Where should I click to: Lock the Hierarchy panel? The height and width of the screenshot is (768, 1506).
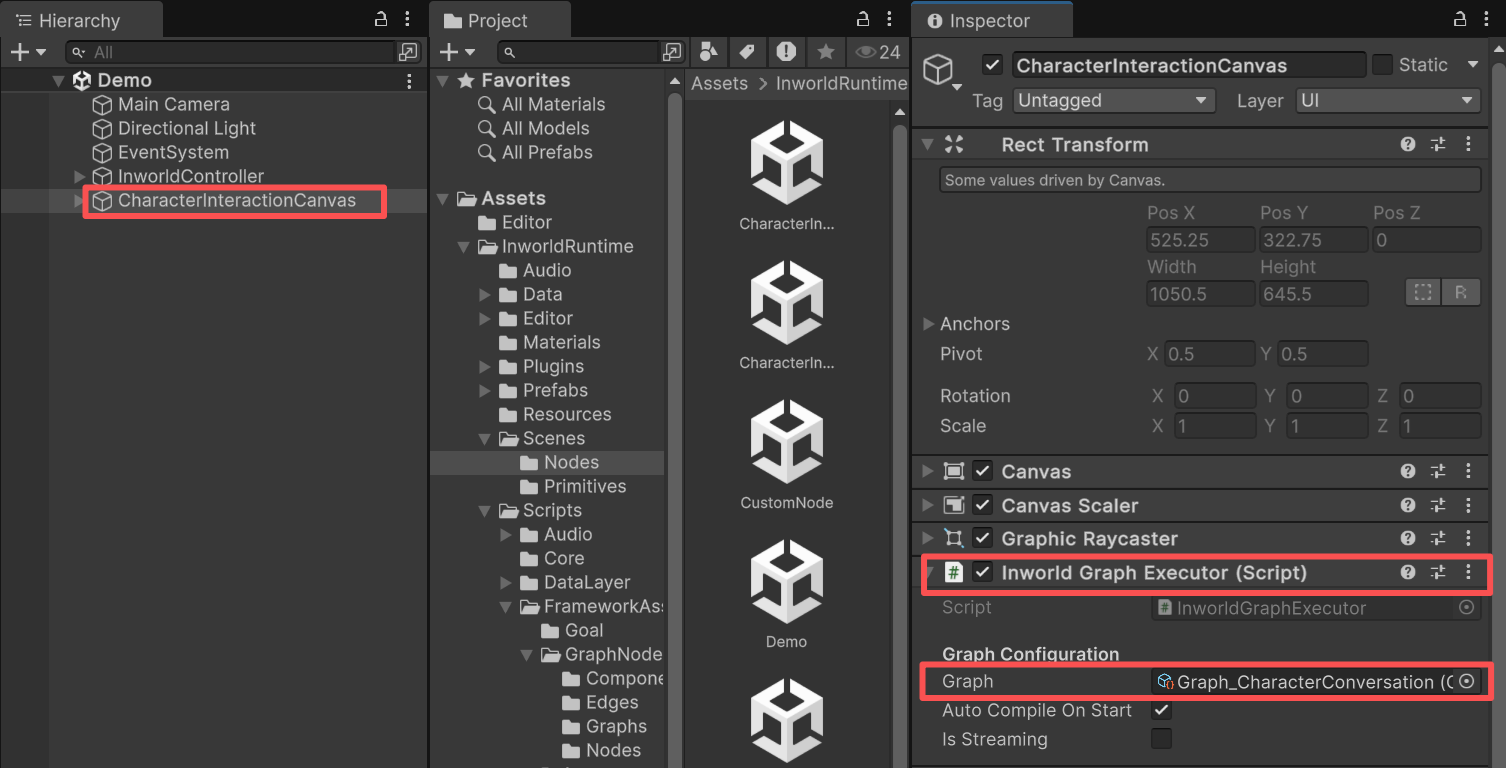(380, 19)
